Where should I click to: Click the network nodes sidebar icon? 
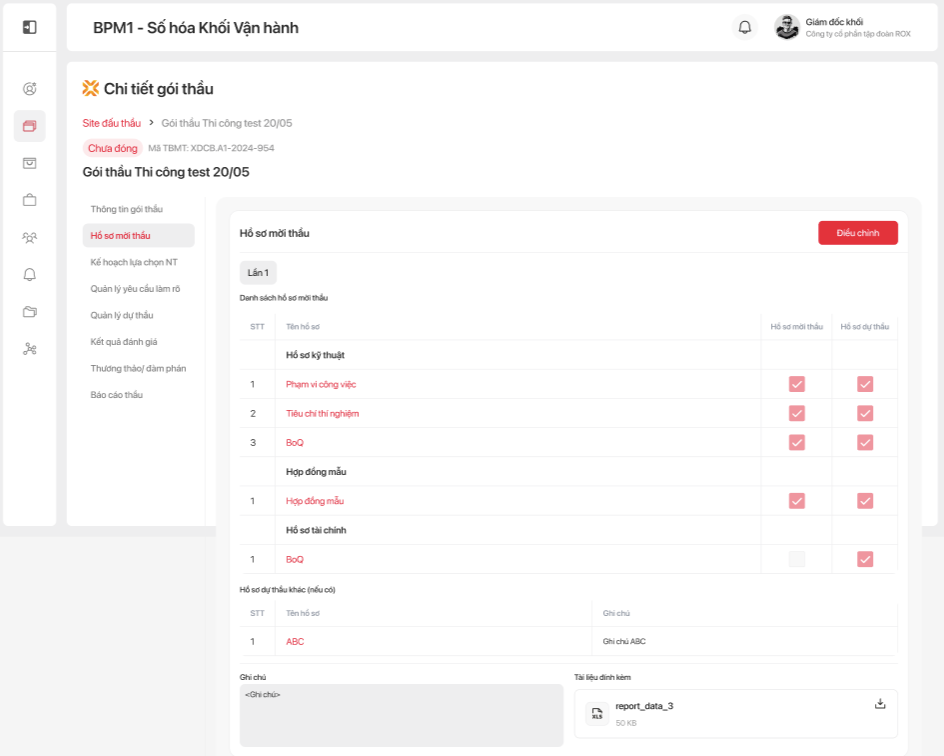click(30, 348)
